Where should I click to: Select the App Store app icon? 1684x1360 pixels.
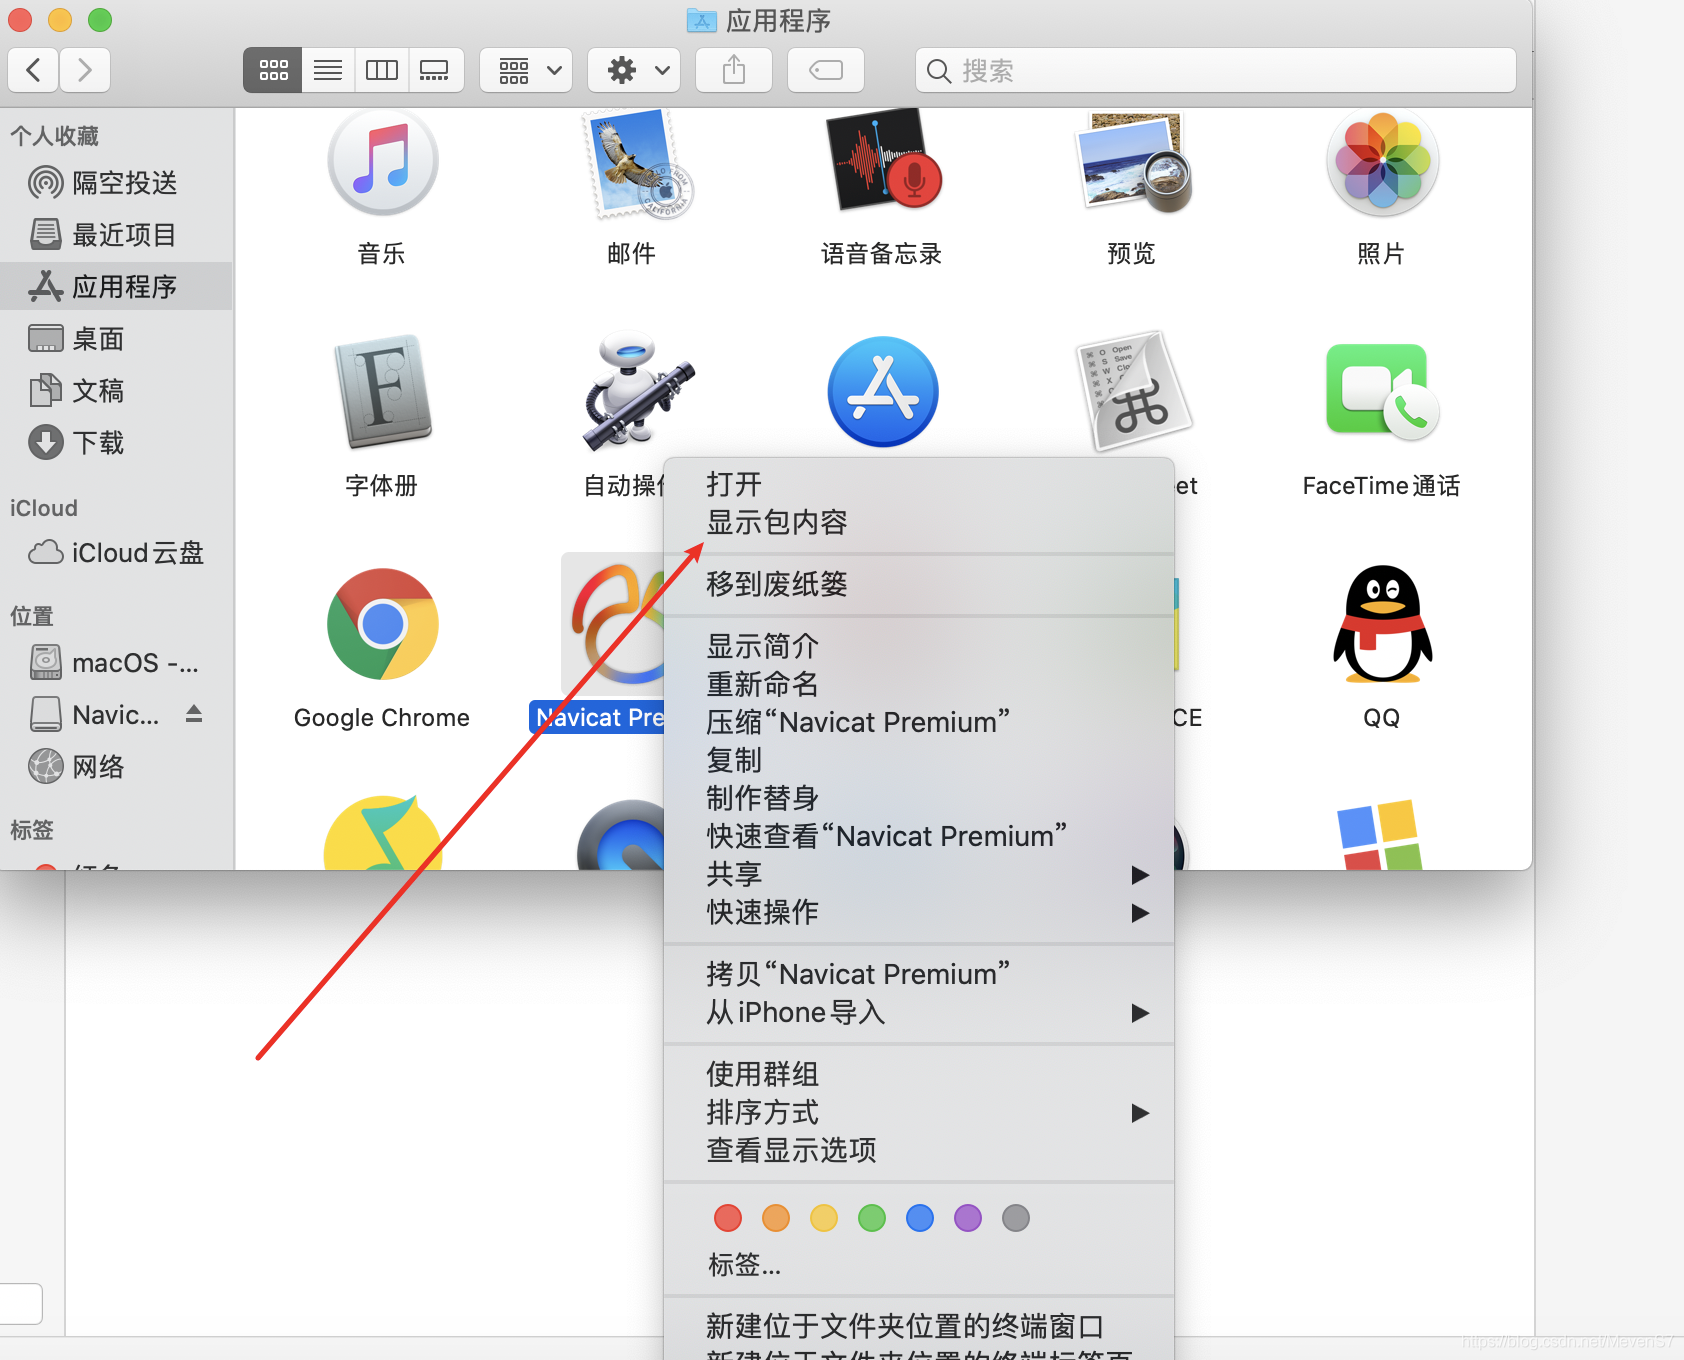[883, 392]
